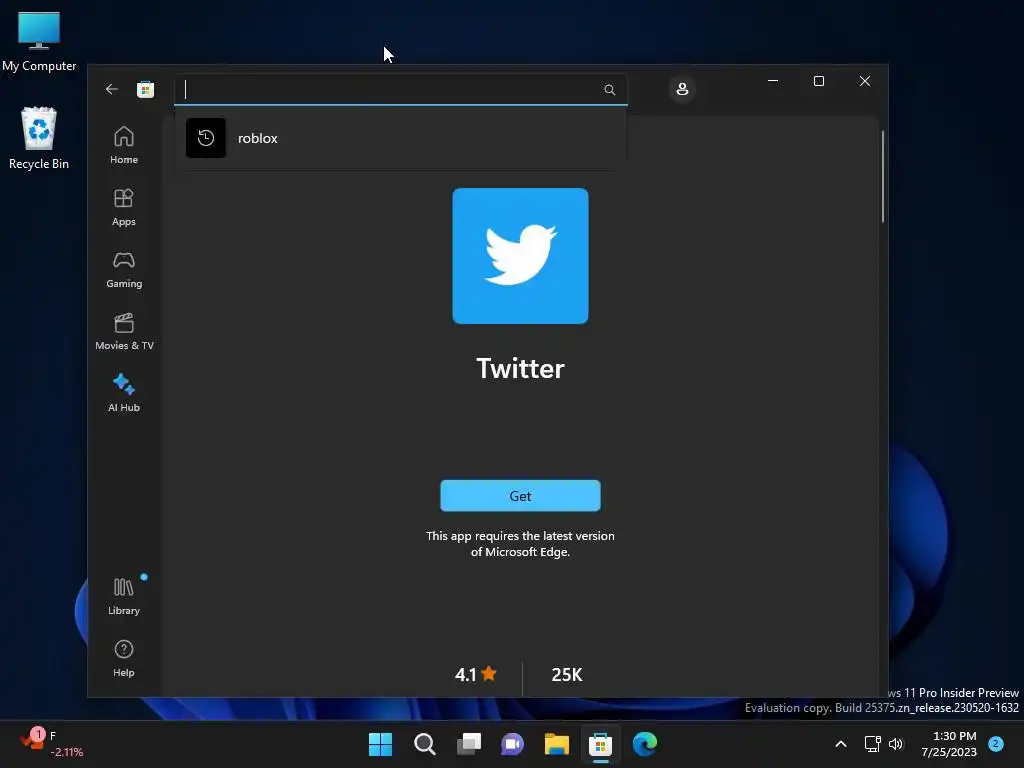The height and width of the screenshot is (768, 1024).
Task: Open Home in the Store sidebar
Action: (124, 145)
